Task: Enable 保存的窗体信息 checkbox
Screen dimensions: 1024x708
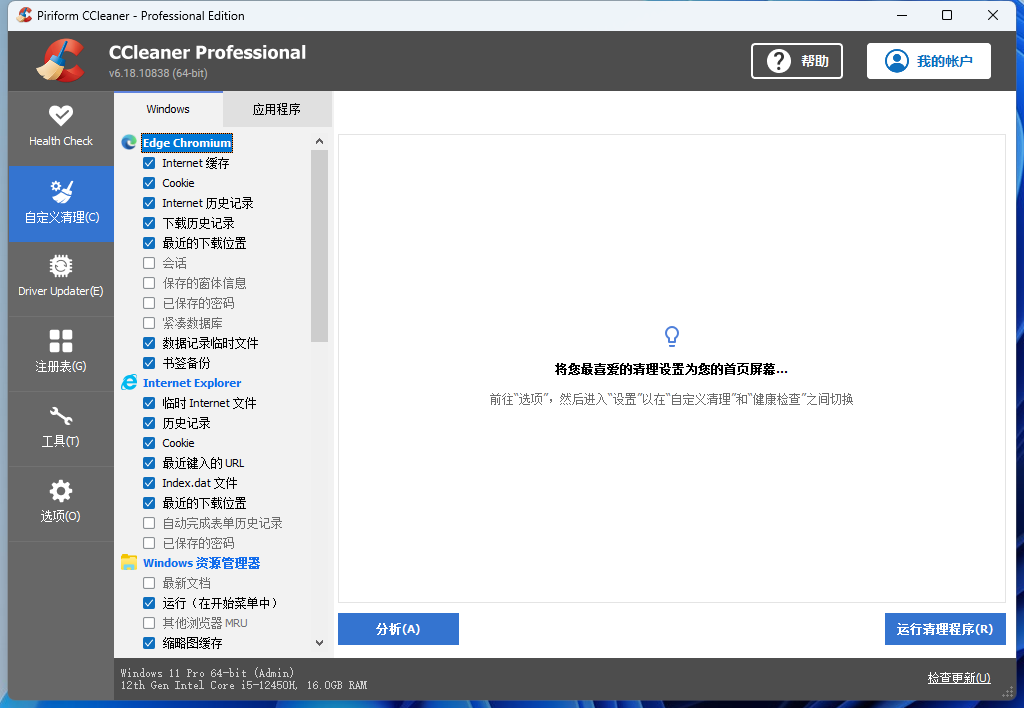Action: click(x=149, y=283)
